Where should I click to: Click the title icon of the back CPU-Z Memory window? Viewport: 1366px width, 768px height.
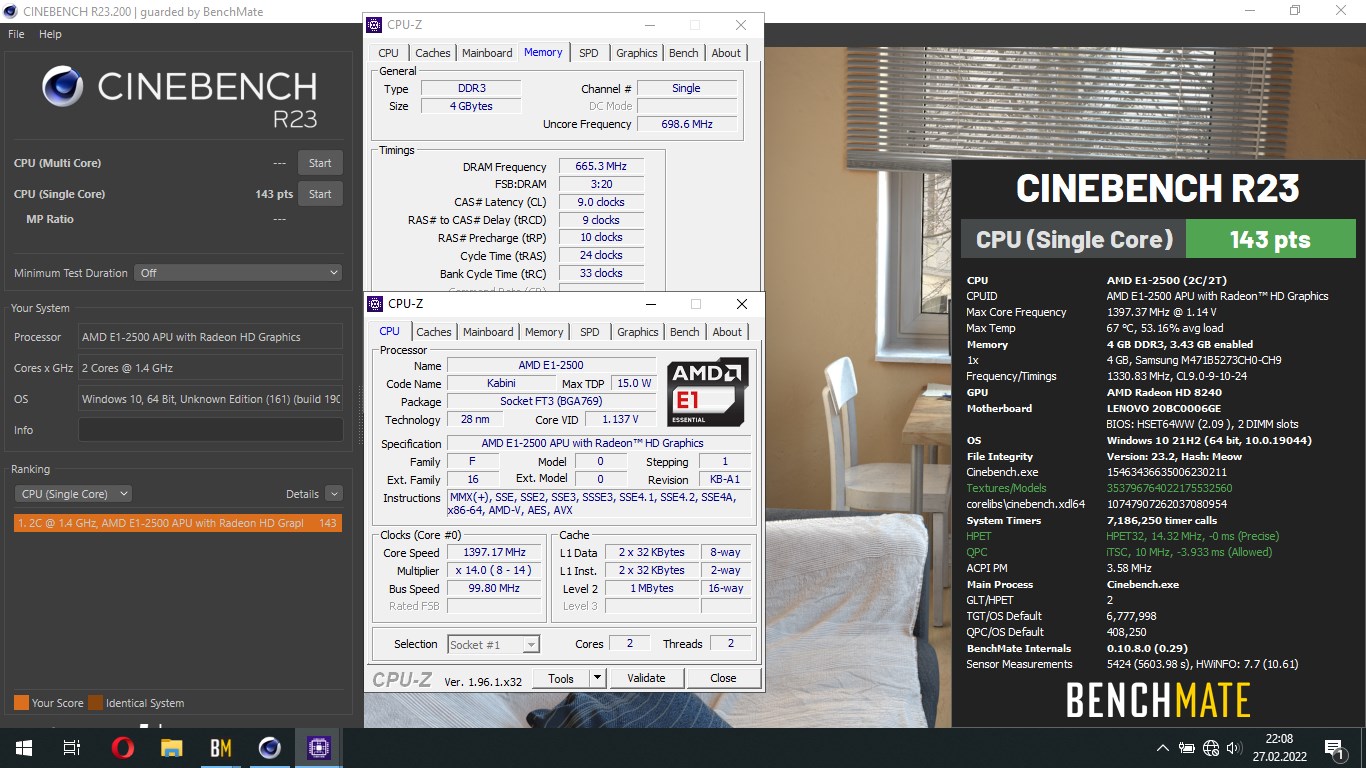[x=374, y=25]
